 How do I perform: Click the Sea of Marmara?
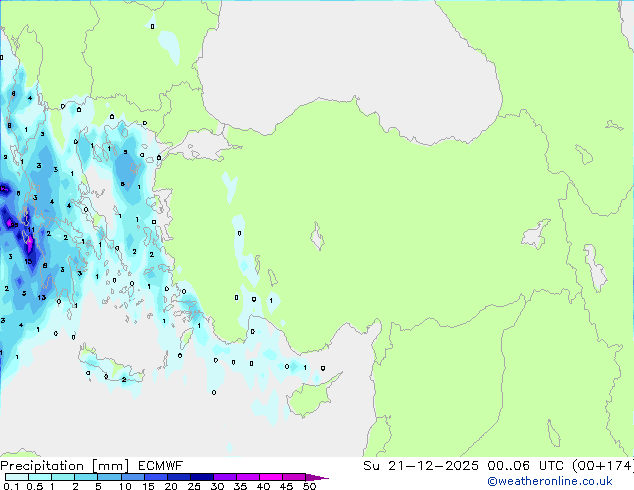click(205, 148)
